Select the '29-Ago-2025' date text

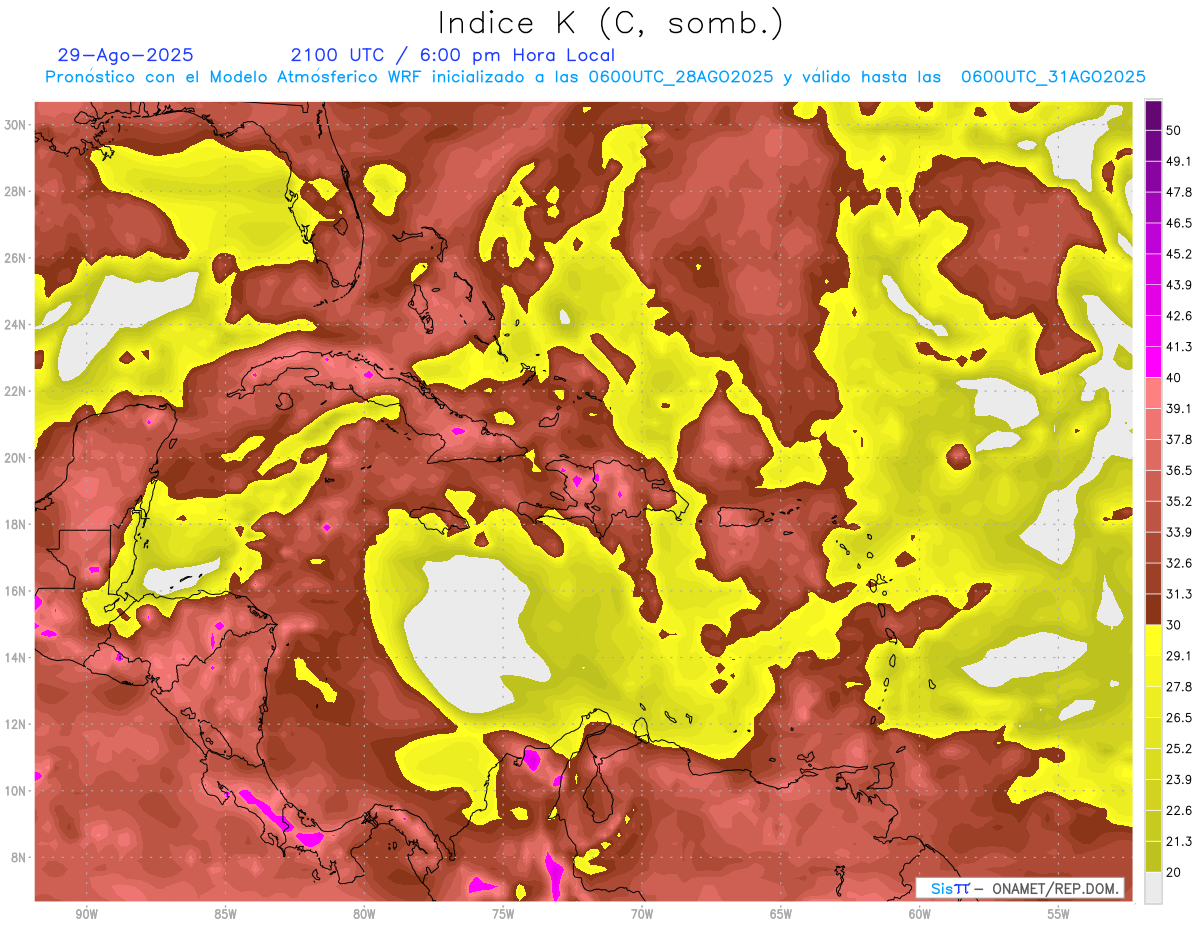tap(126, 55)
